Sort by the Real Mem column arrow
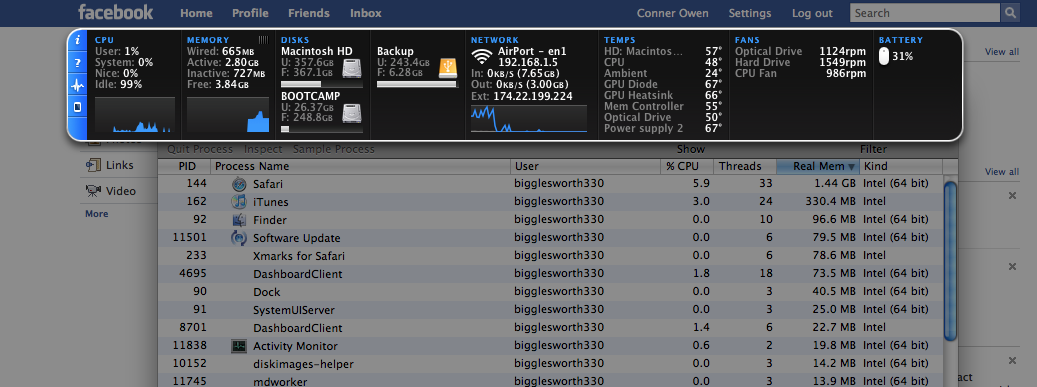 [852, 167]
